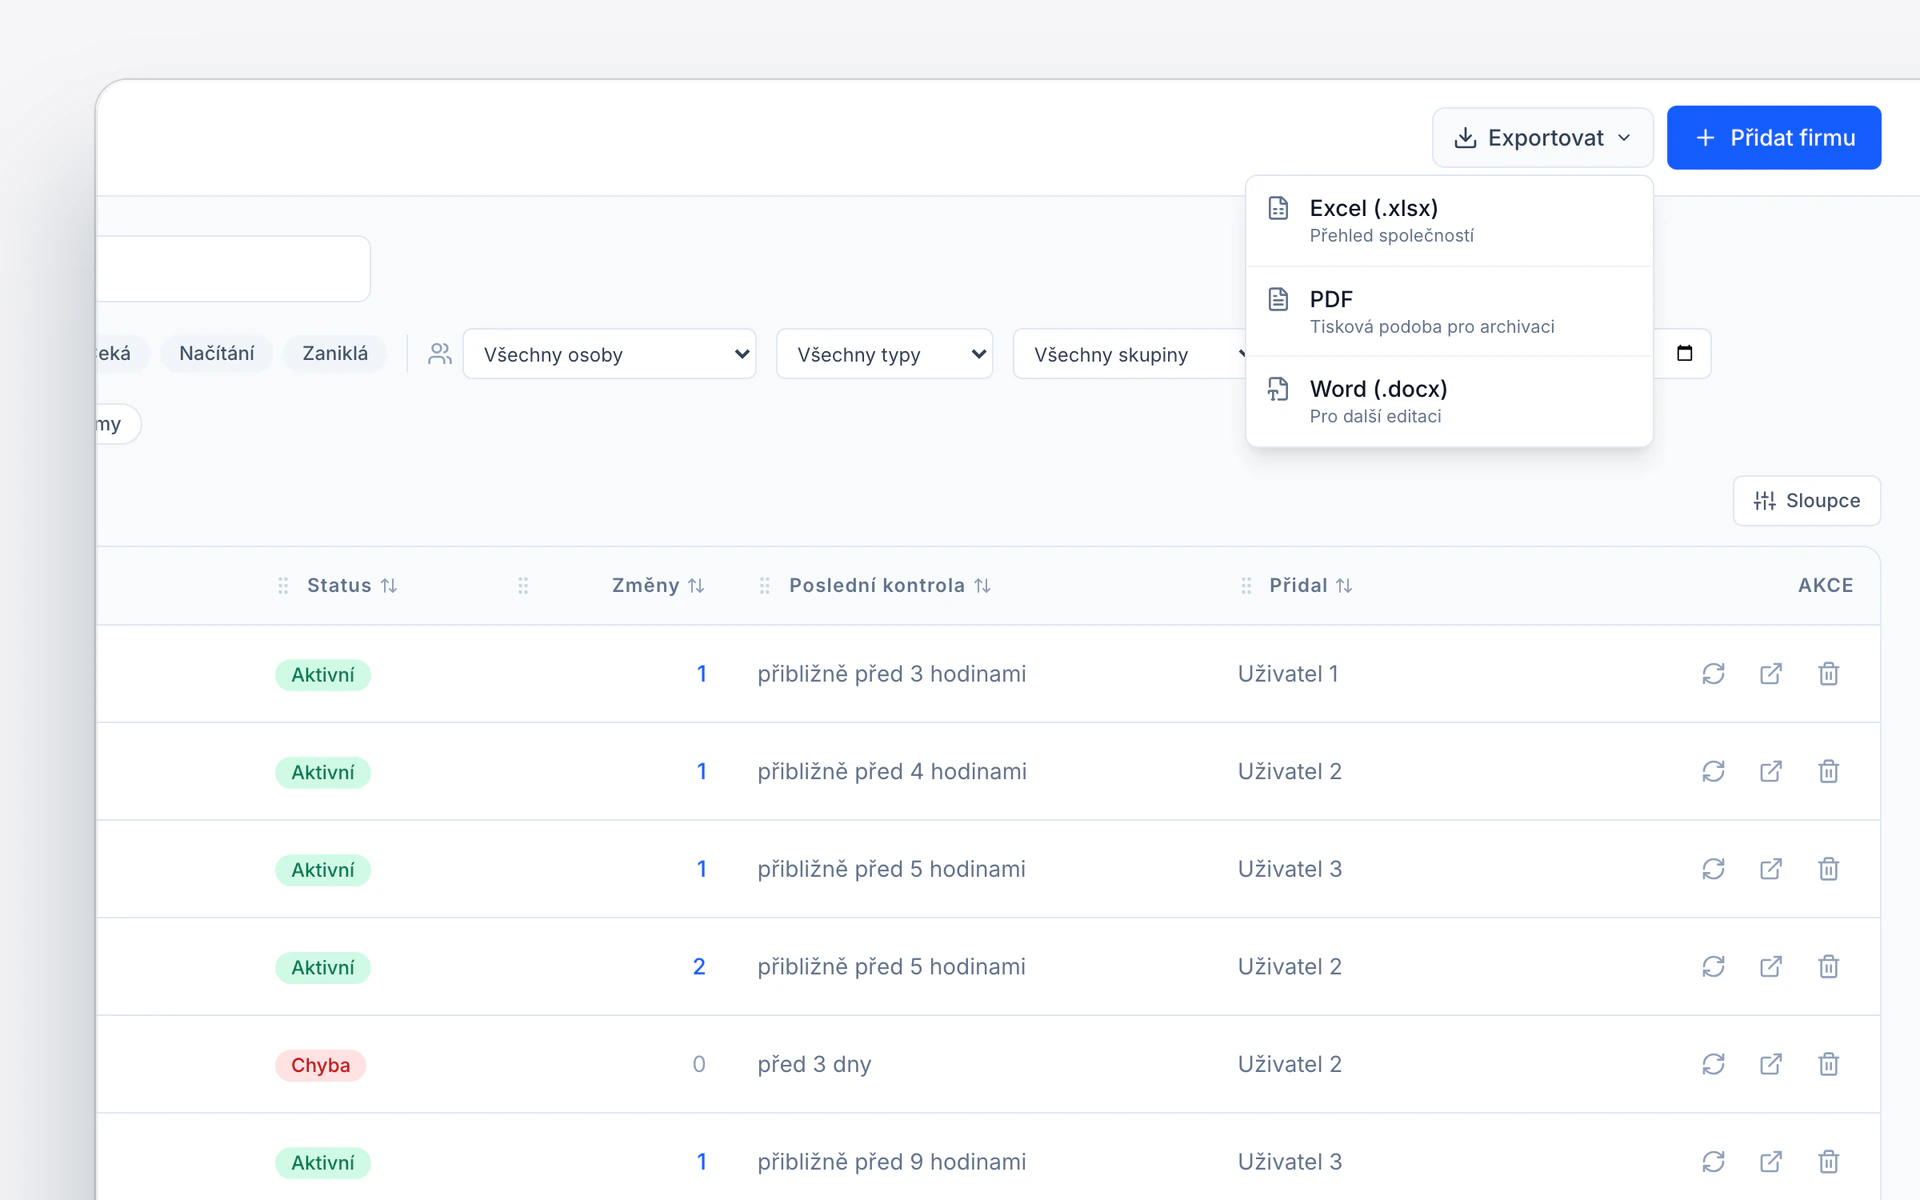Open external link for 4 hodinami row
Viewport: 1920px width, 1200px height.
pos(1771,771)
